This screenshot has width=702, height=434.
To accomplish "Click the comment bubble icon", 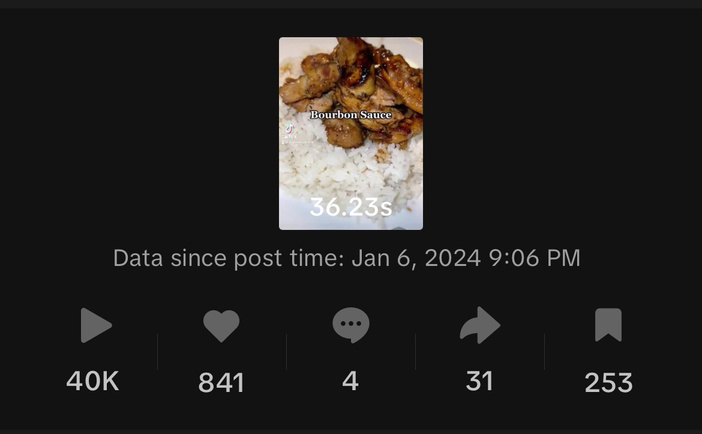I will click(351, 325).
